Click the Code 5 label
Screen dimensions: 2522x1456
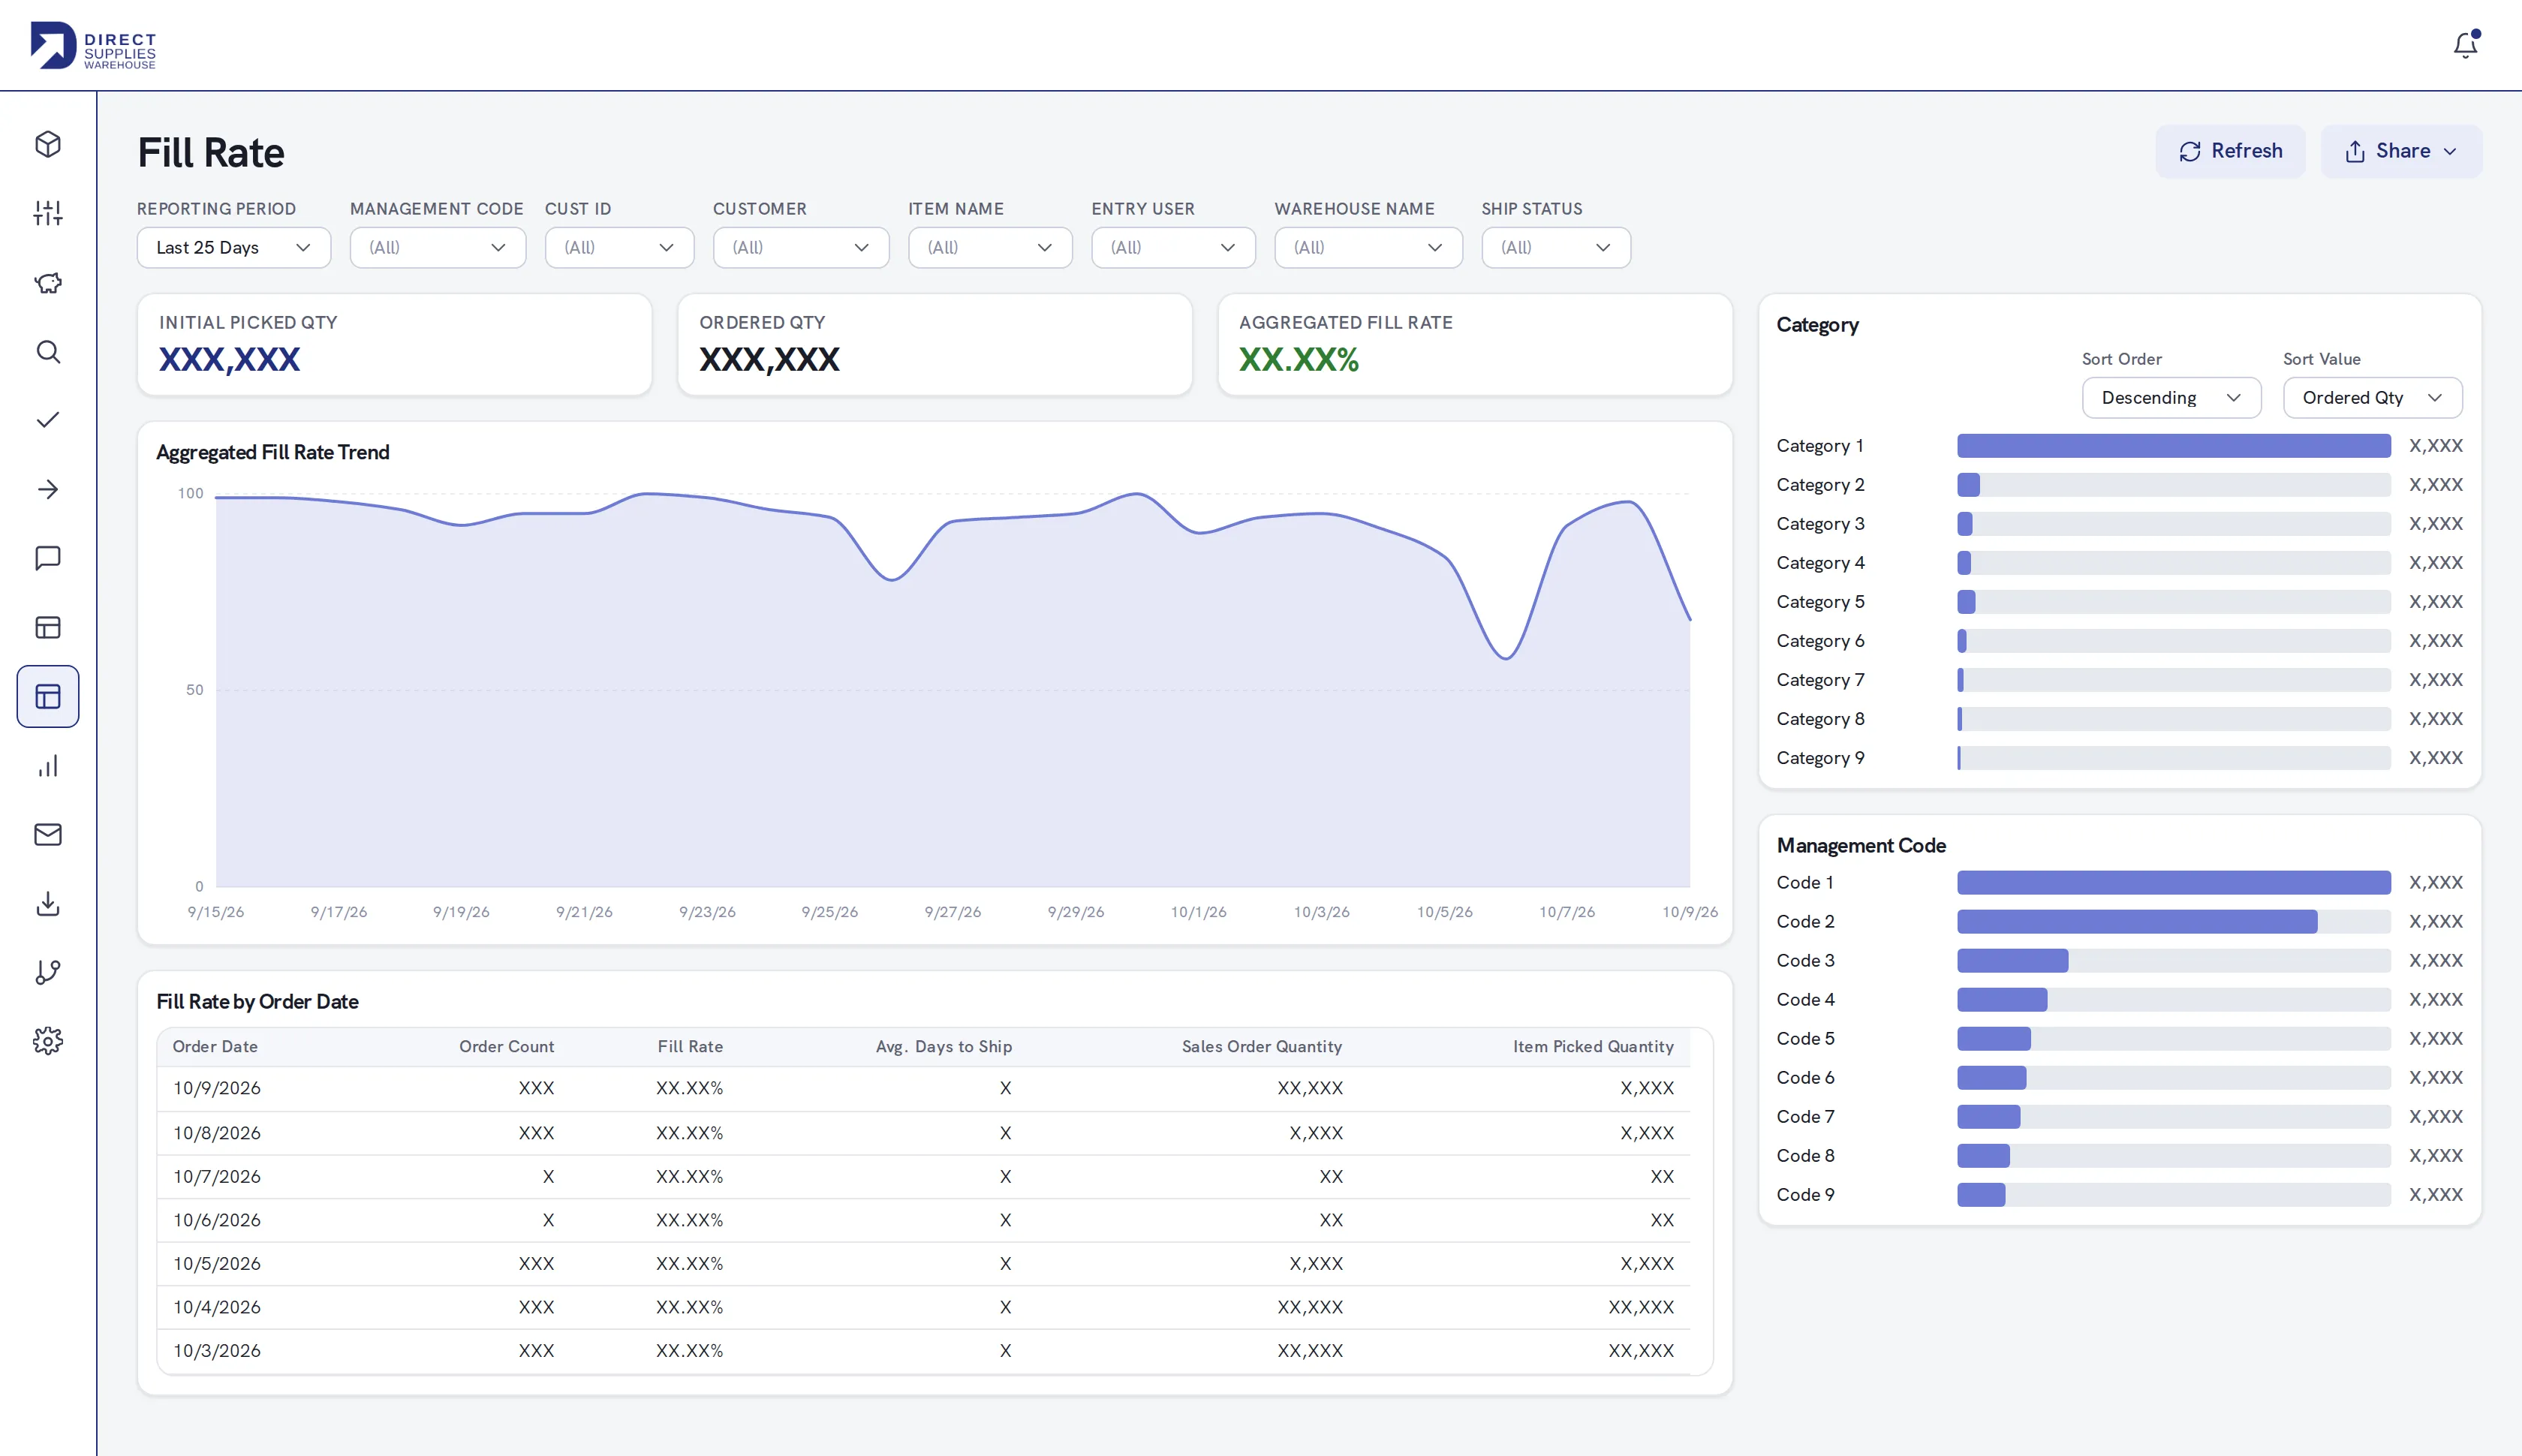point(1805,1039)
